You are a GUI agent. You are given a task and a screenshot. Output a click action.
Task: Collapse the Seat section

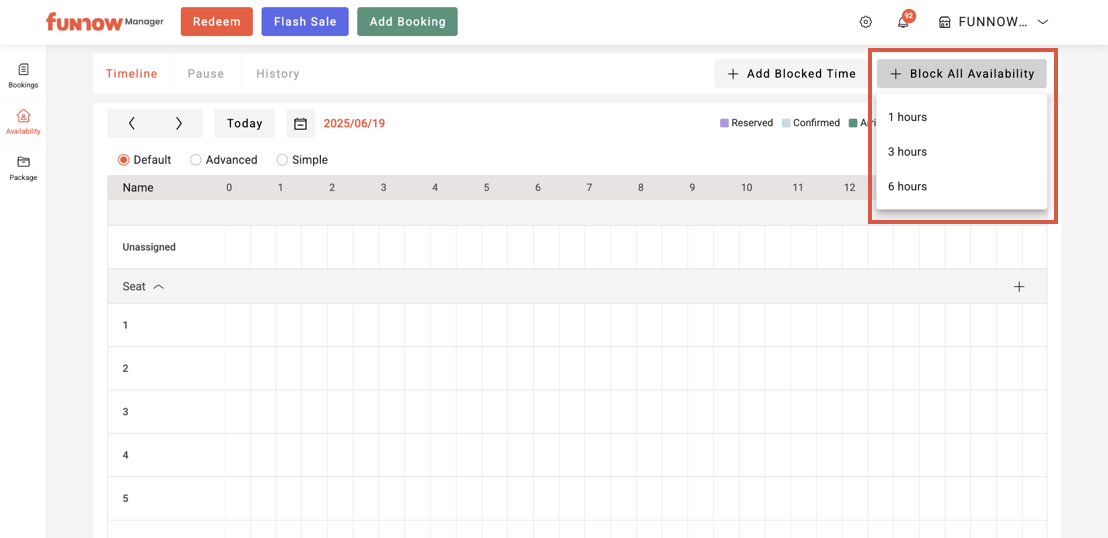tap(158, 287)
